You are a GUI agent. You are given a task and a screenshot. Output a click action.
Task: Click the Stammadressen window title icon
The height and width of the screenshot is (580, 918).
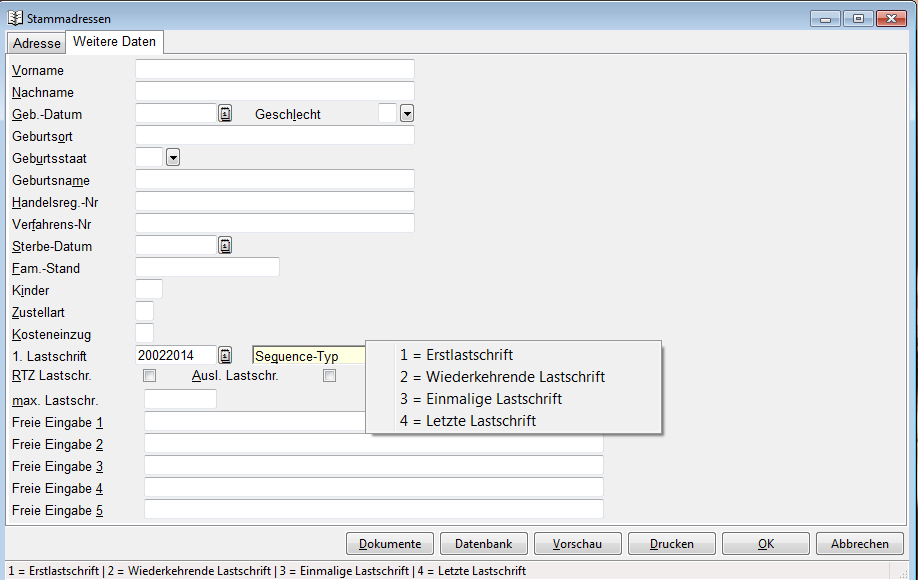coord(15,18)
